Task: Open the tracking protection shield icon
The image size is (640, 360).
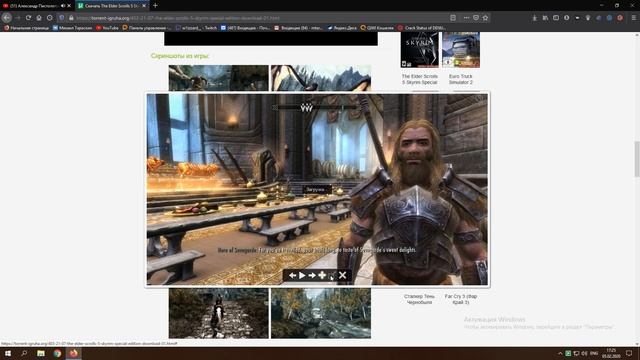Action: [x=62, y=18]
